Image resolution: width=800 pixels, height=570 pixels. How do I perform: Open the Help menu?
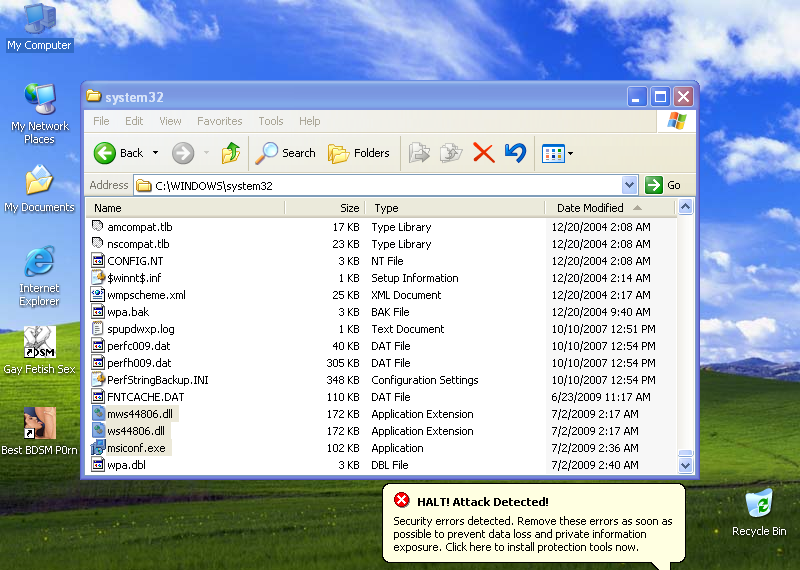pyautogui.click(x=309, y=121)
